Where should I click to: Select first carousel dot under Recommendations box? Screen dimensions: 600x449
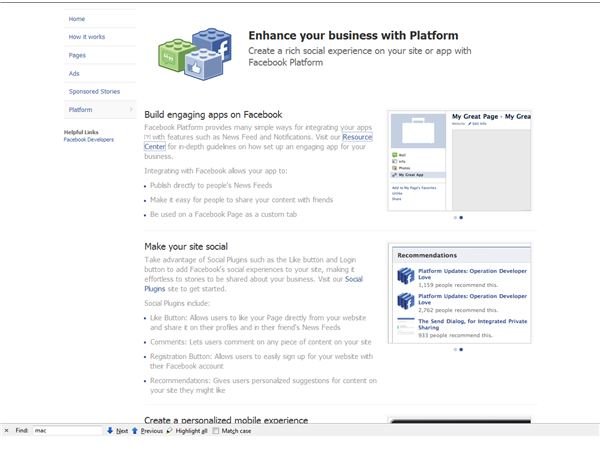point(455,349)
